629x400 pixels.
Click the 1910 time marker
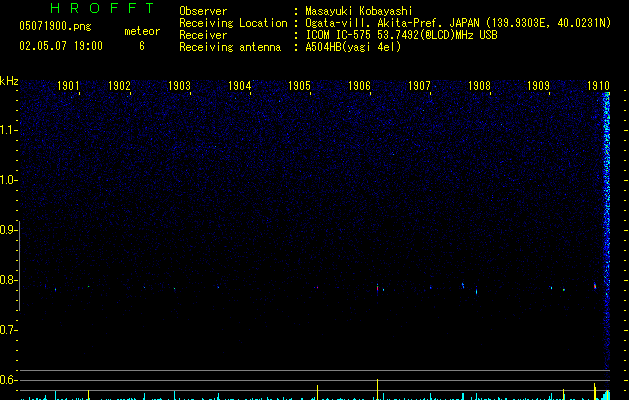(599, 86)
